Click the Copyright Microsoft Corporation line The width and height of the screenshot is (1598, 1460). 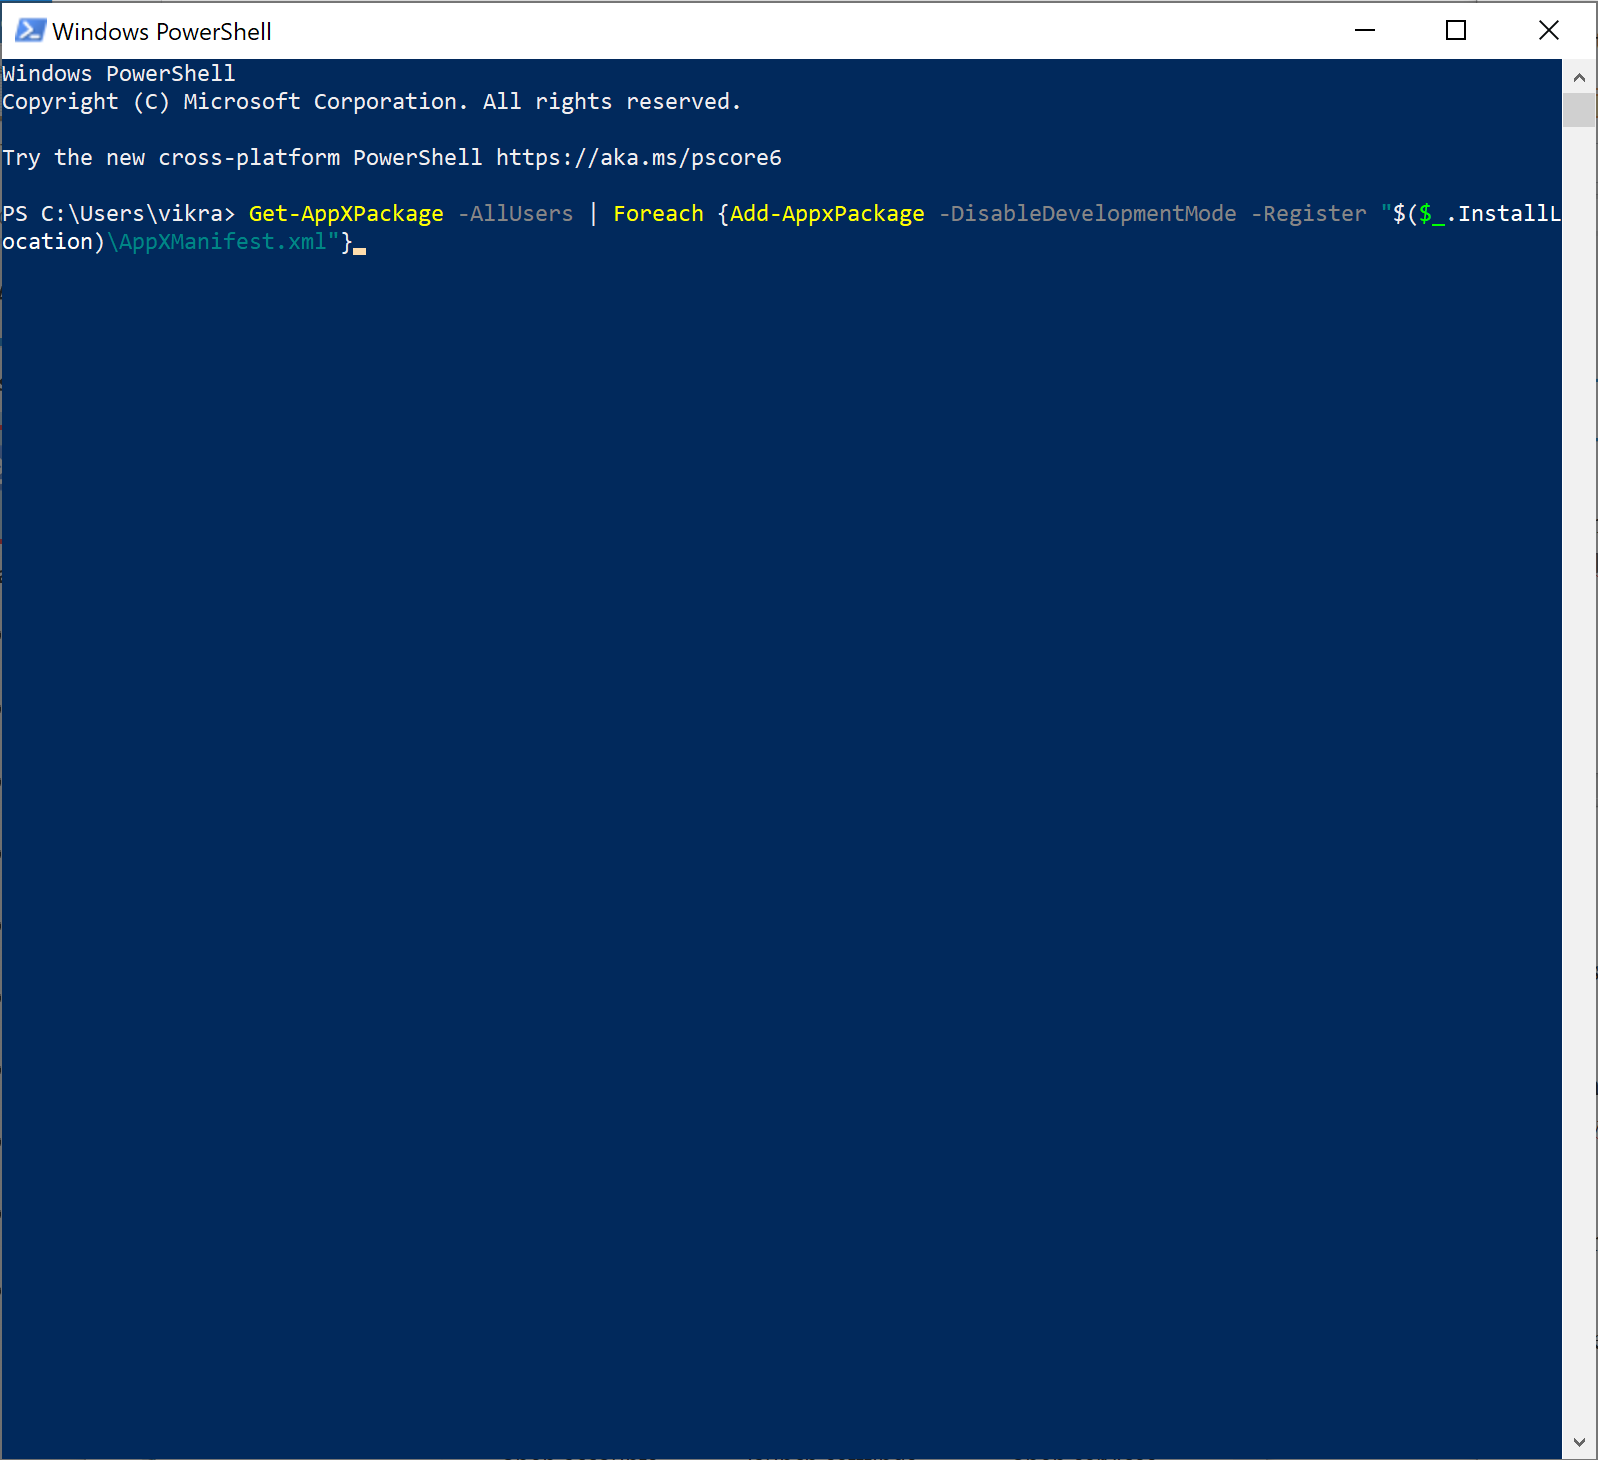tap(371, 102)
